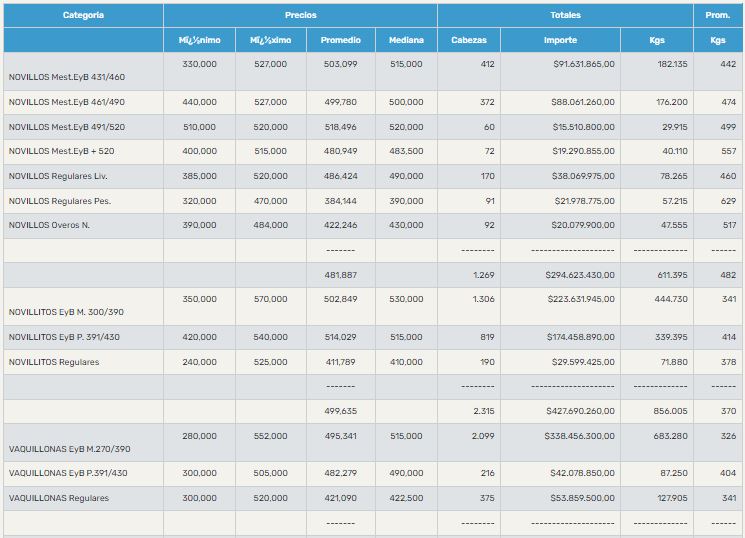This screenshot has height=538, width=745.
Task: Select the Importe column header
Action: (560, 41)
